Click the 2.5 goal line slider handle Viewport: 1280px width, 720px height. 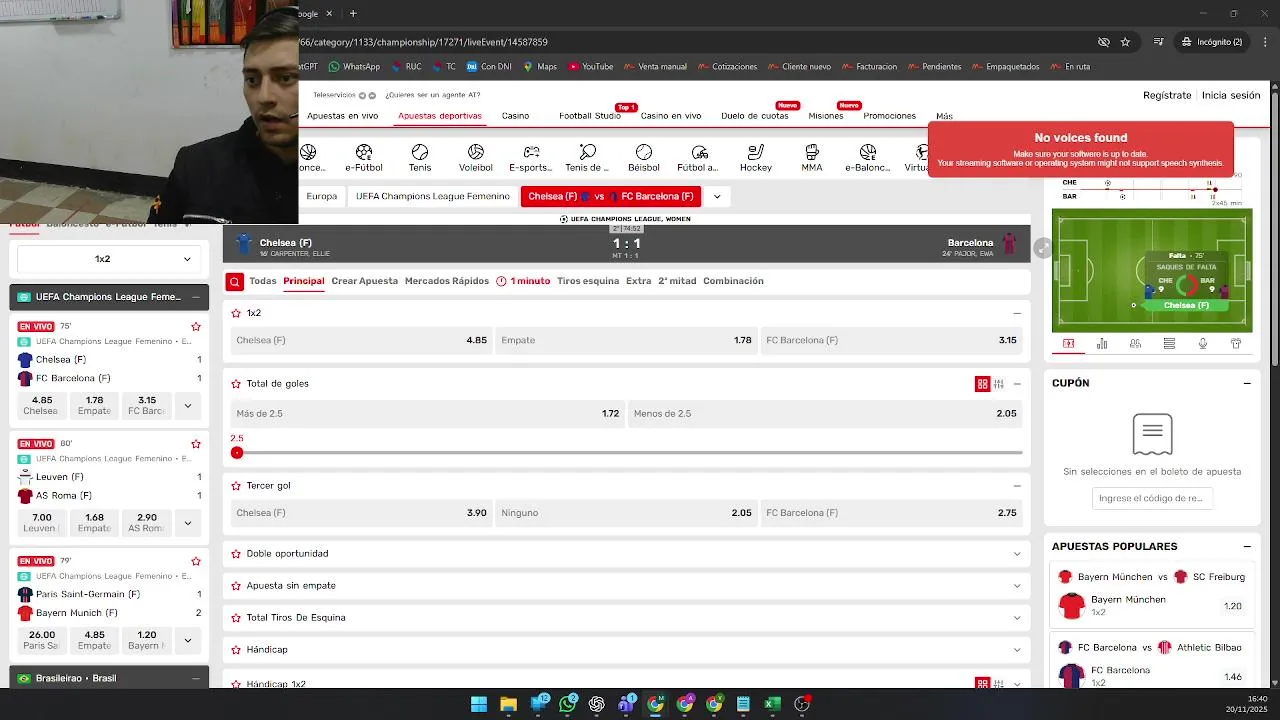237,453
